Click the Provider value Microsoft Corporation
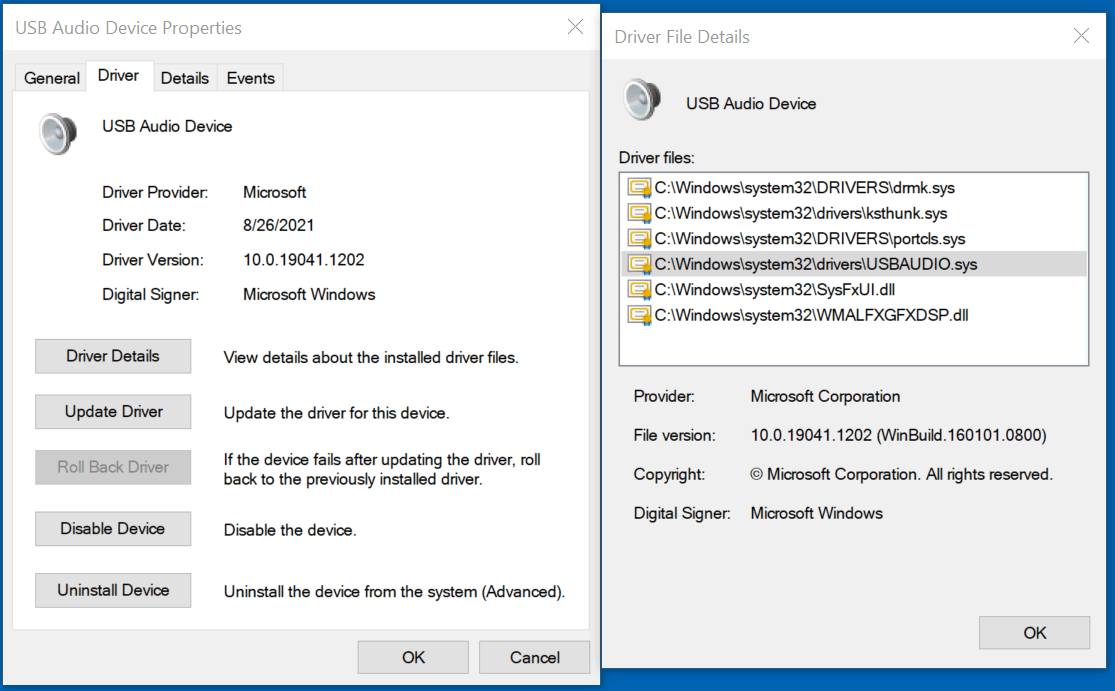1115x691 pixels. pos(825,397)
